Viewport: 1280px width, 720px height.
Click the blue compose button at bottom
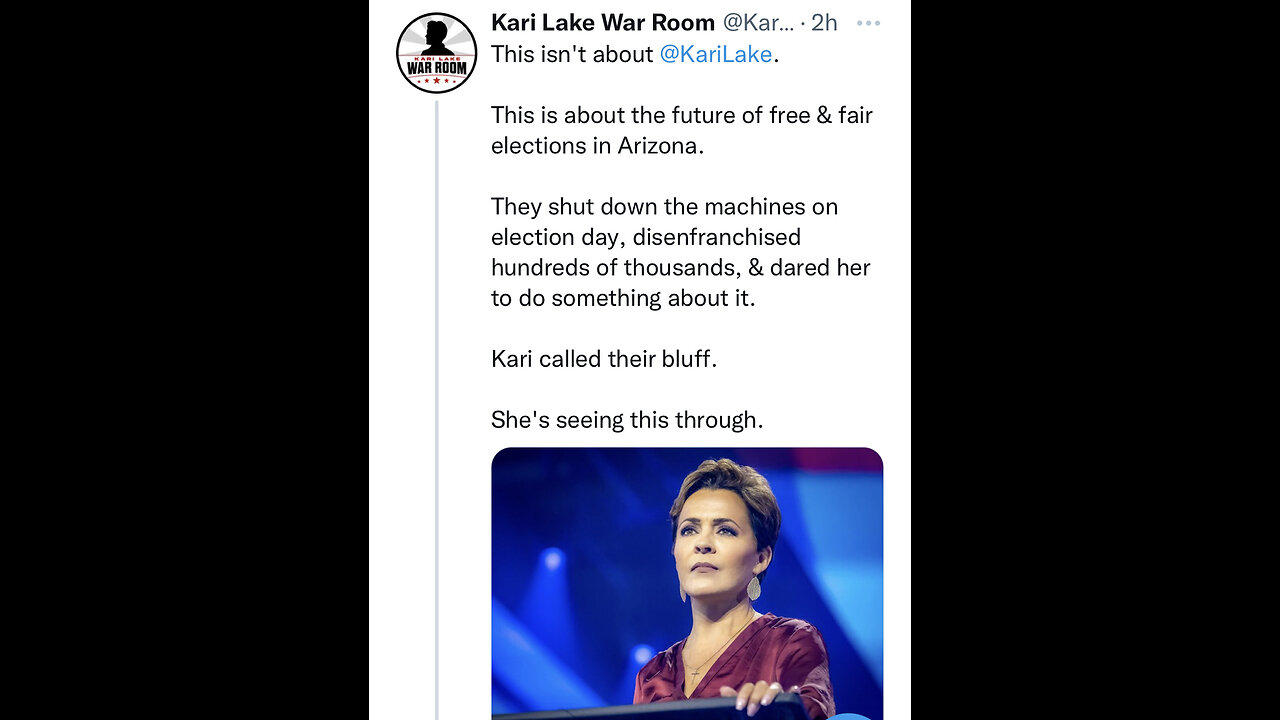pyautogui.click(x=850, y=714)
